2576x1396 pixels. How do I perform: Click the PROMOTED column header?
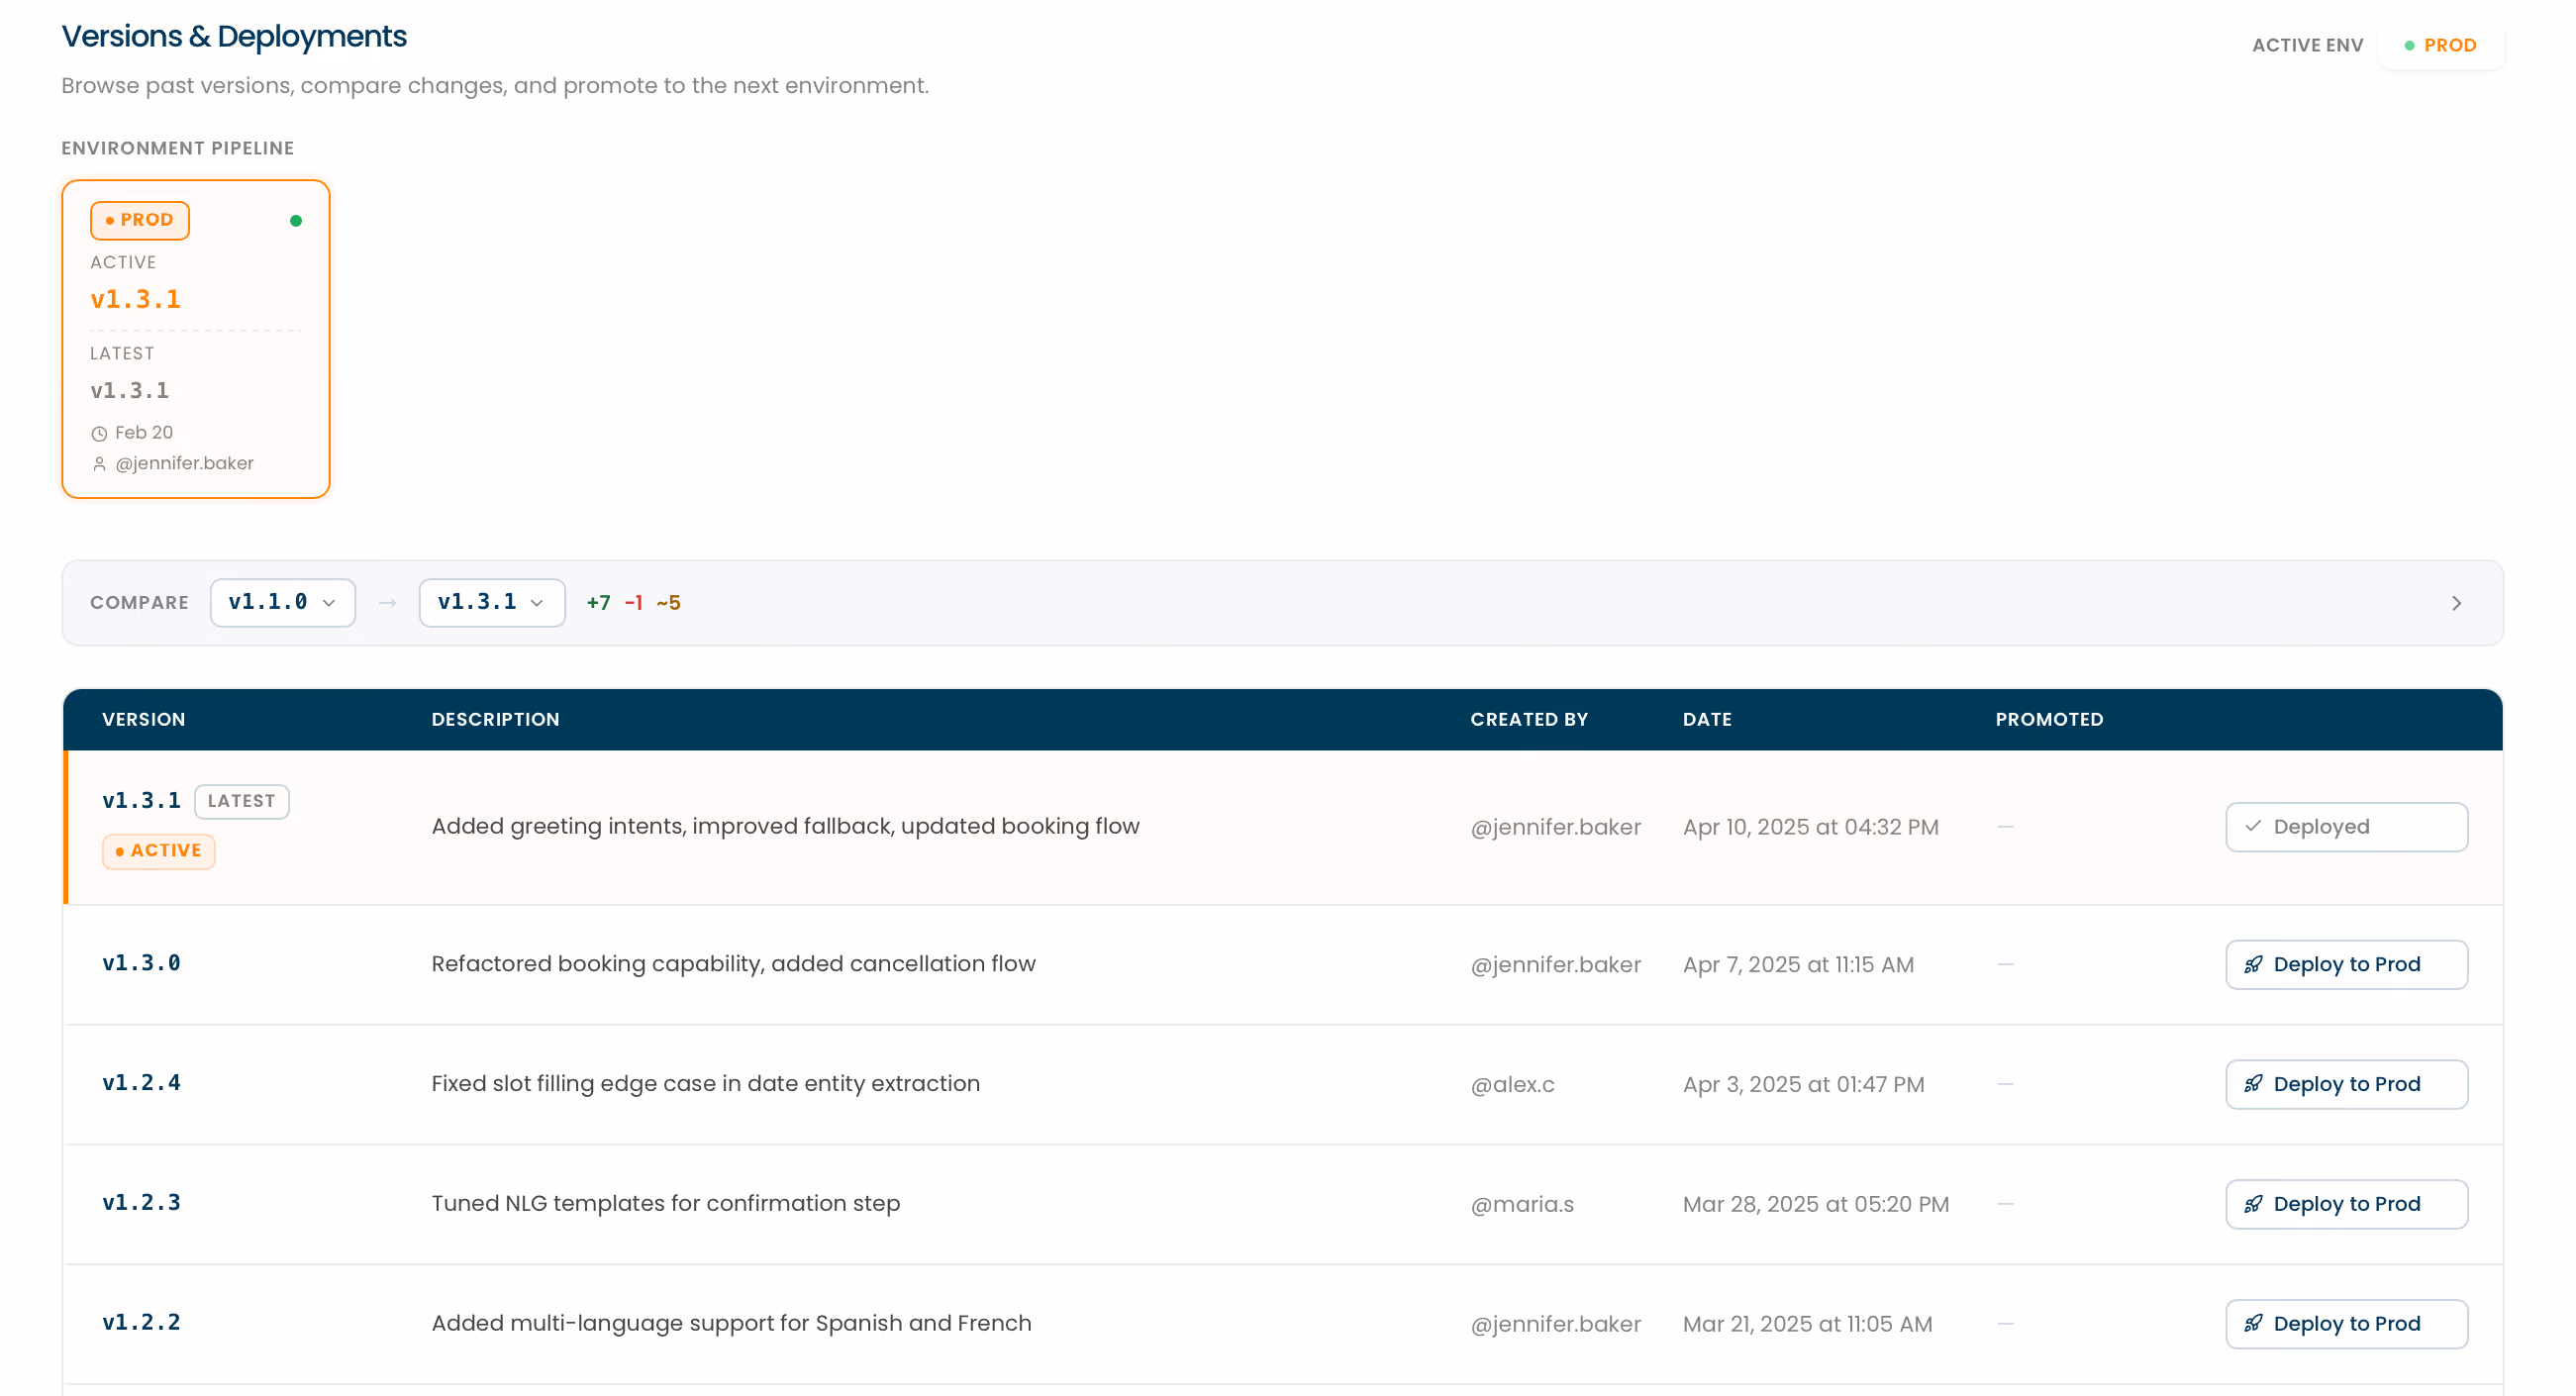coord(2049,719)
